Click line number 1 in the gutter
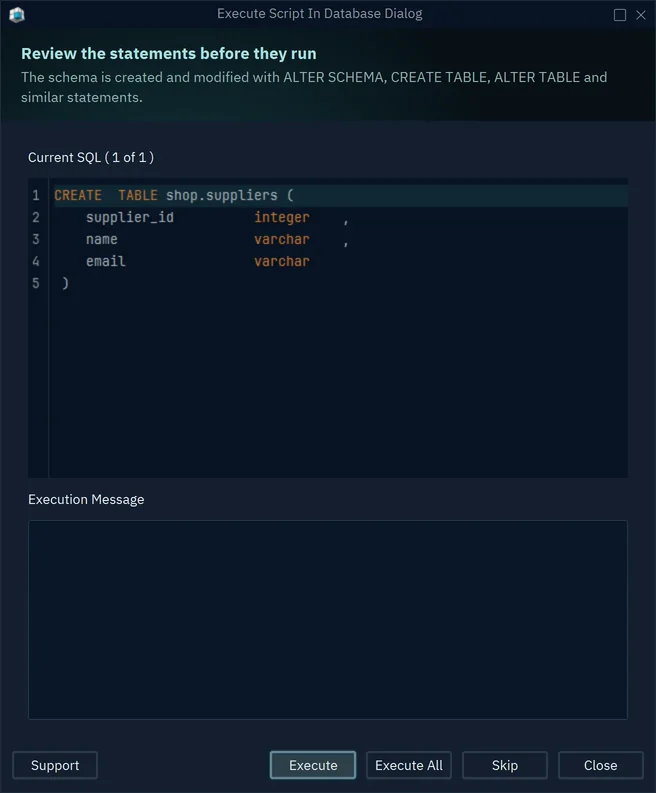The width and height of the screenshot is (656, 793). pos(35,195)
